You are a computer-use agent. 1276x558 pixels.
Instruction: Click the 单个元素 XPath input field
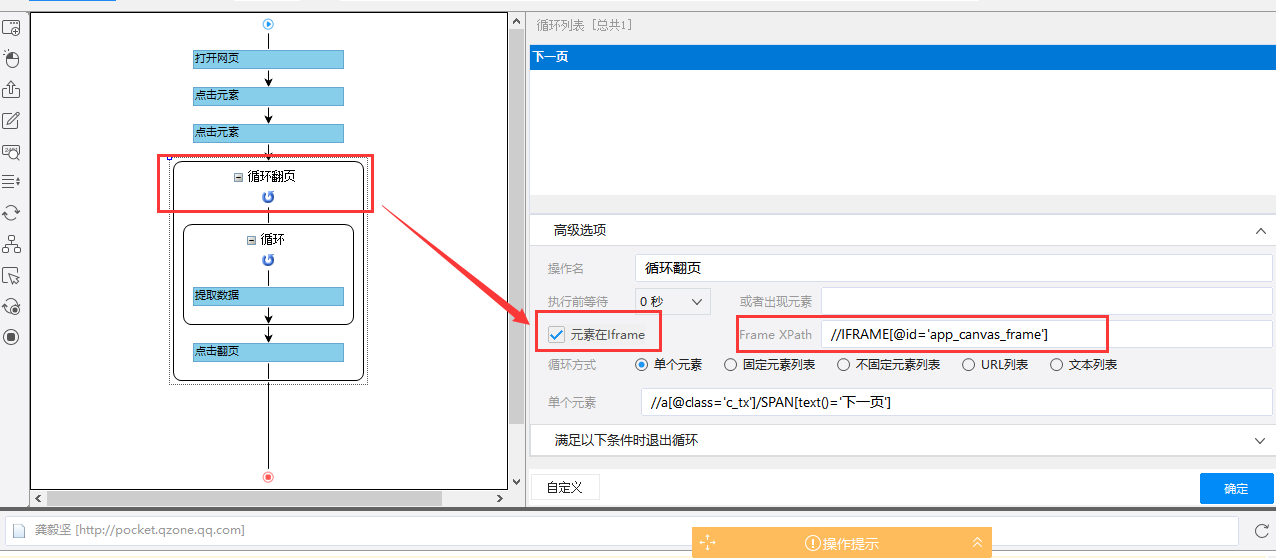tap(956, 402)
